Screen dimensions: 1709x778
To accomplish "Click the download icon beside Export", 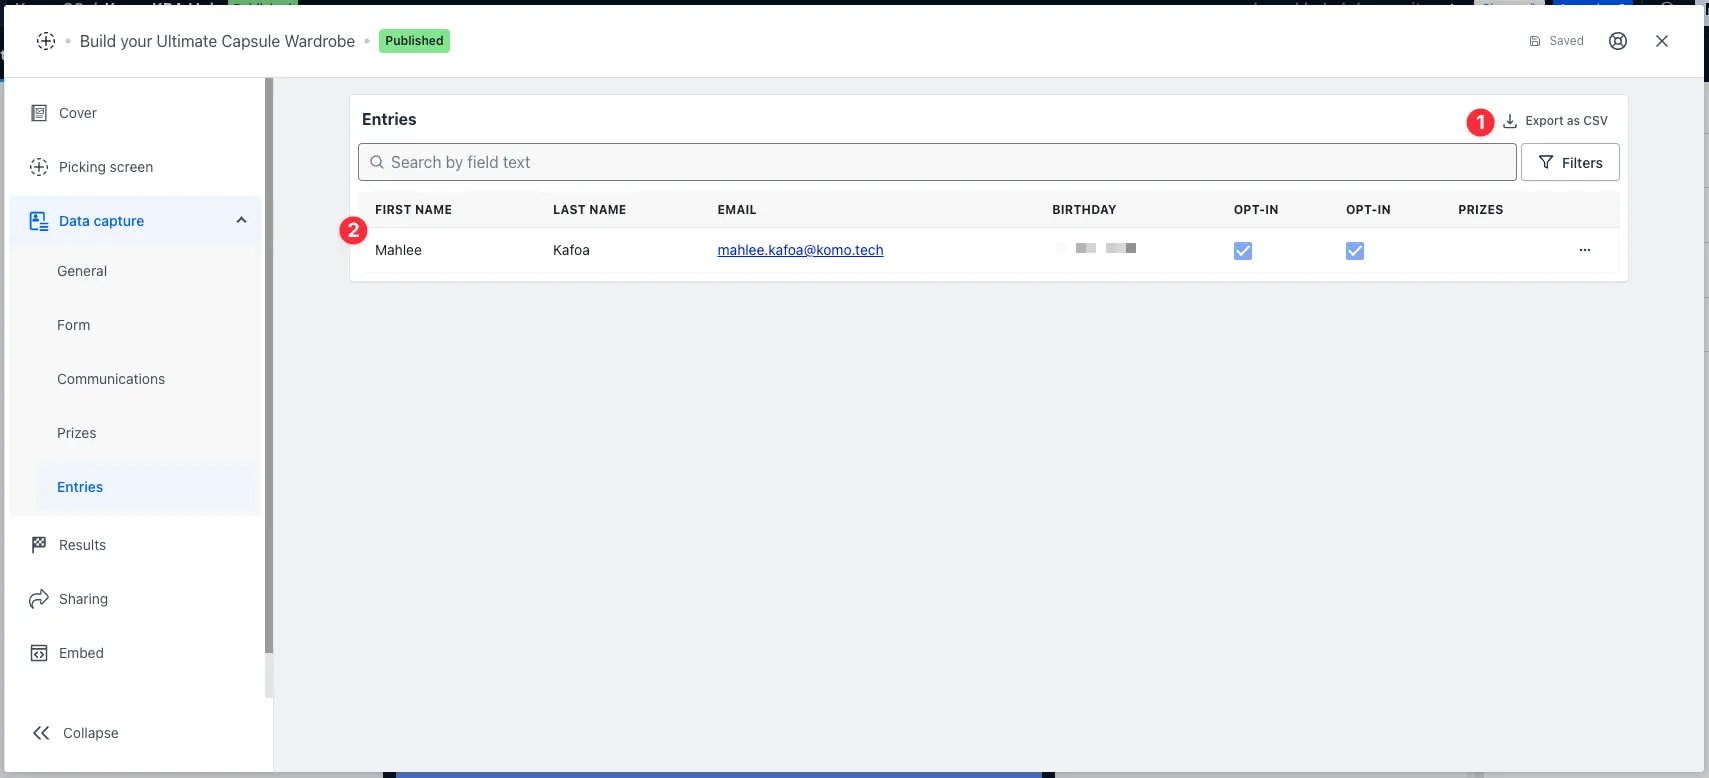I will tap(1510, 121).
